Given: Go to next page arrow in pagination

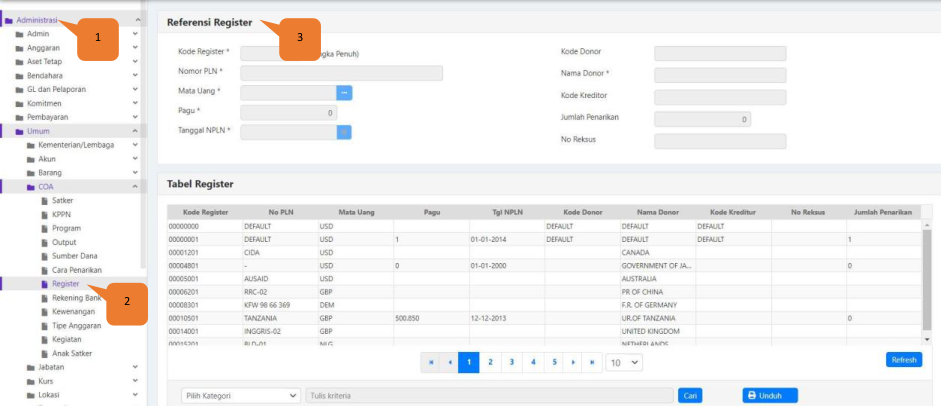Looking at the screenshot, I should click(x=573, y=362).
